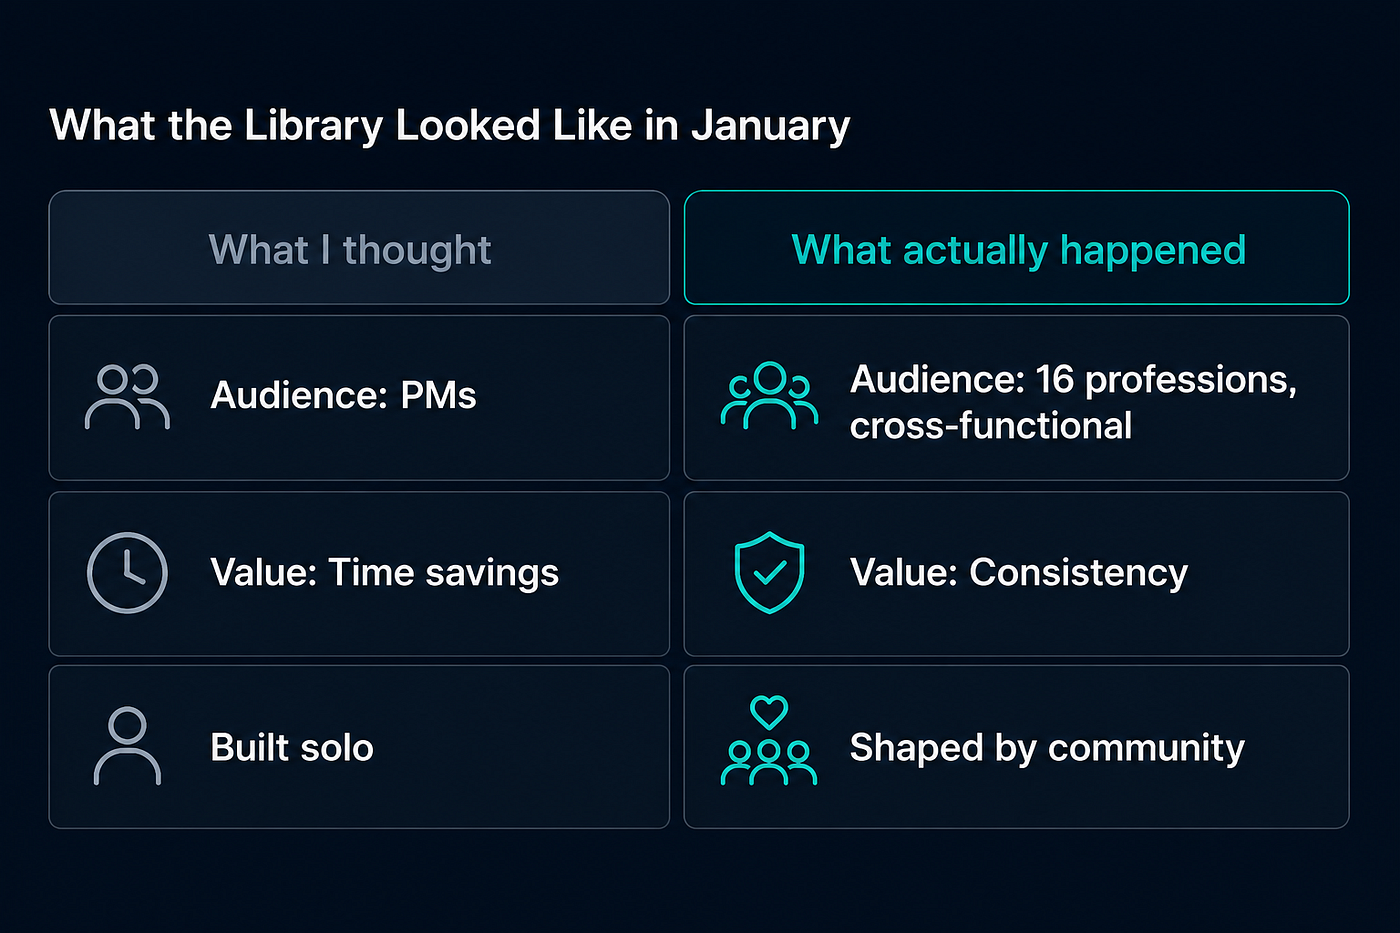Select the Built solo card
Viewport: 1400px width, 933px height.
[x=359, y=747]
